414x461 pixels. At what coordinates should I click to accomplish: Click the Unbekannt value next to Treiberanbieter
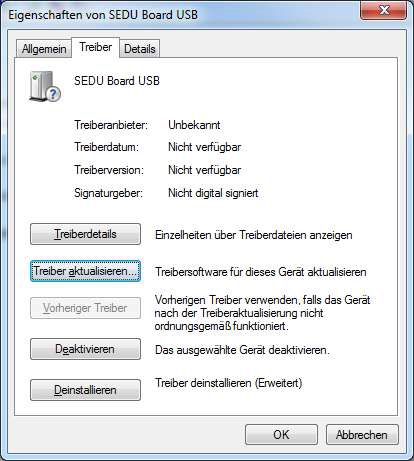click(x=194, y=125)
